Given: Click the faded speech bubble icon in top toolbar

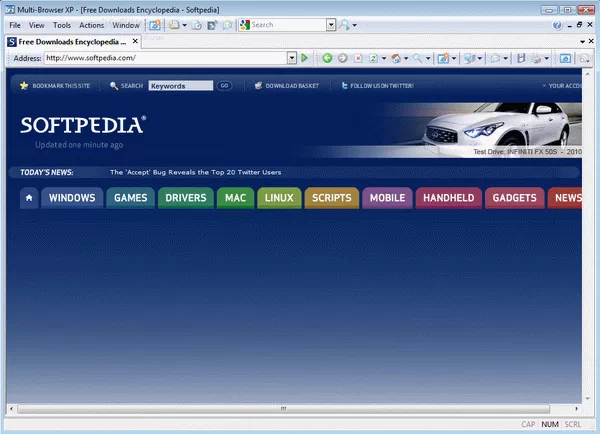Looking at the screenshot, I should coord(227,25).
